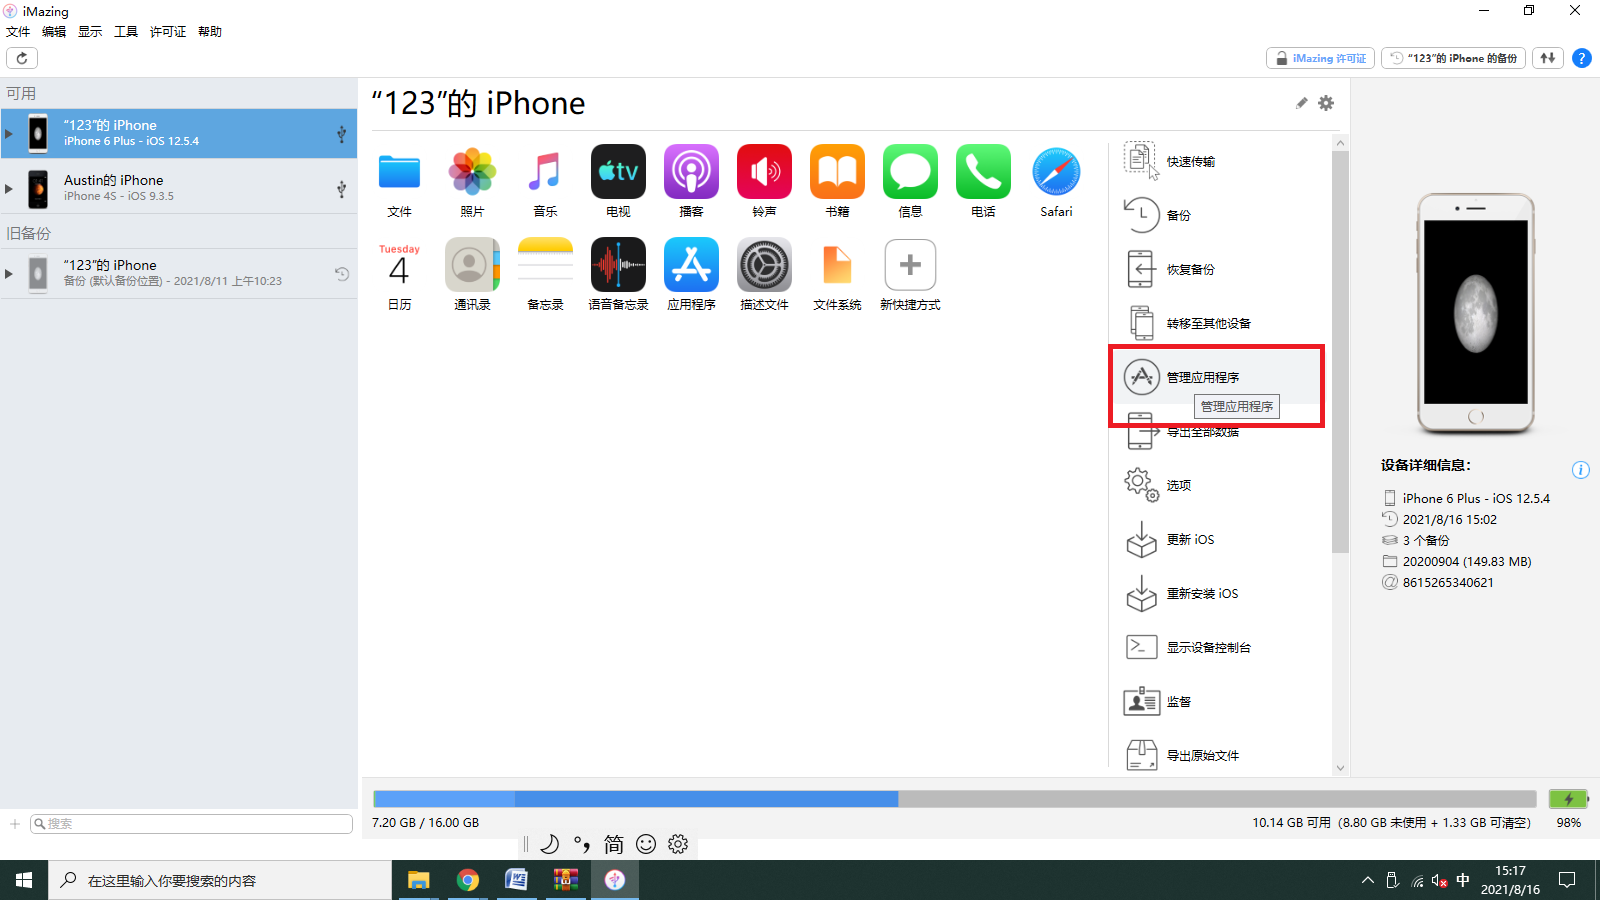Start 备份 (Back Up) action
Image resolution: width=1600 pixels, height=900 pixels.
tap(1219, 215)
